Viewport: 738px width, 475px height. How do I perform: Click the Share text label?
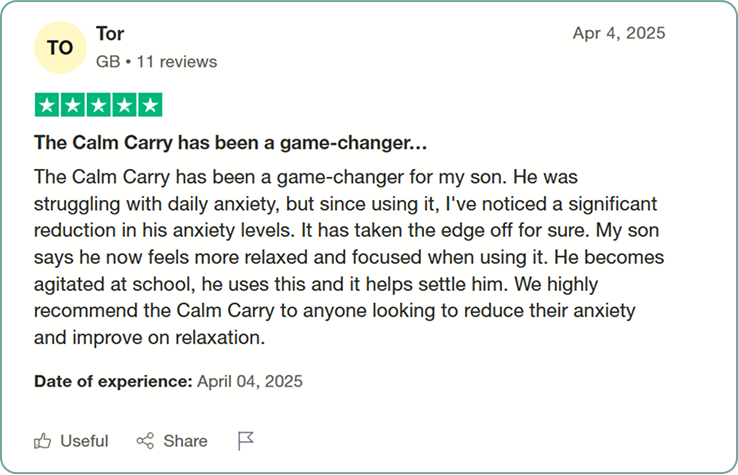[x=185, y=441]
